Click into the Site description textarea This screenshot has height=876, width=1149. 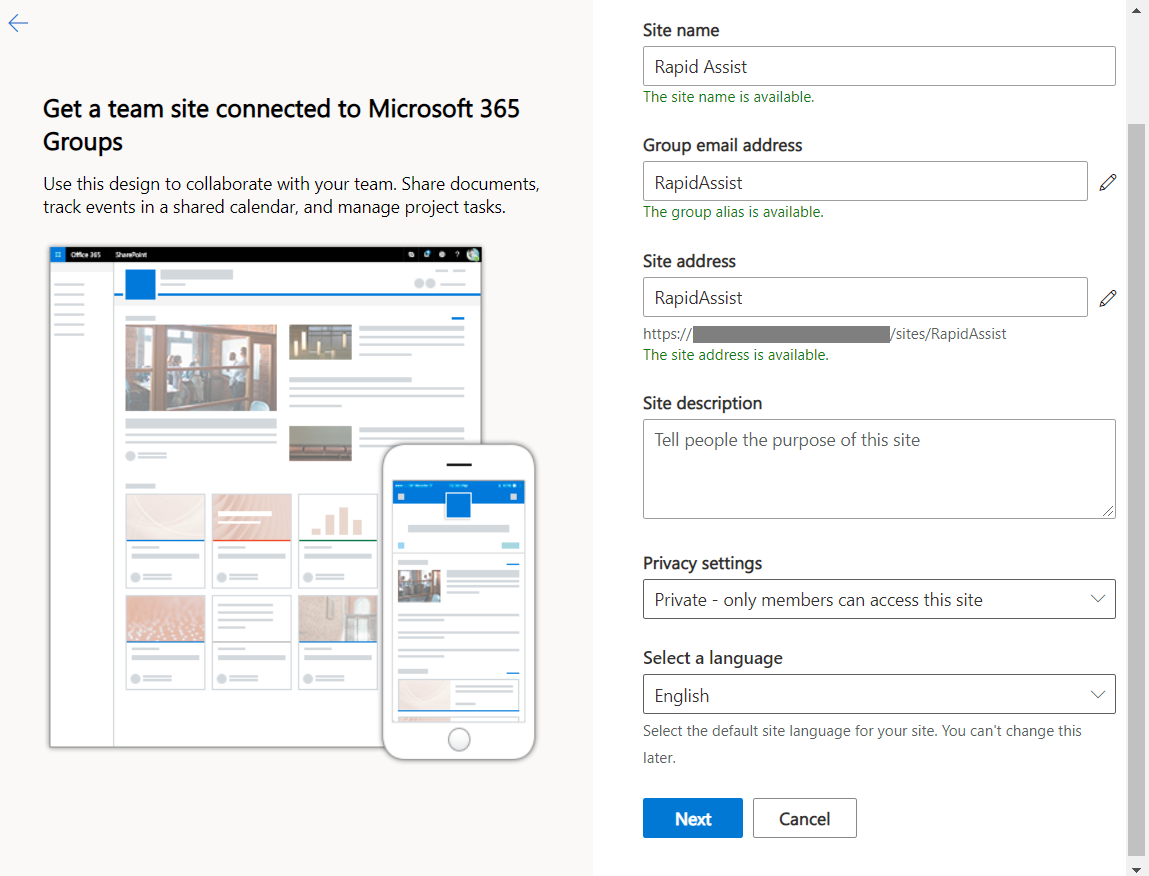(x=879, y=469)
